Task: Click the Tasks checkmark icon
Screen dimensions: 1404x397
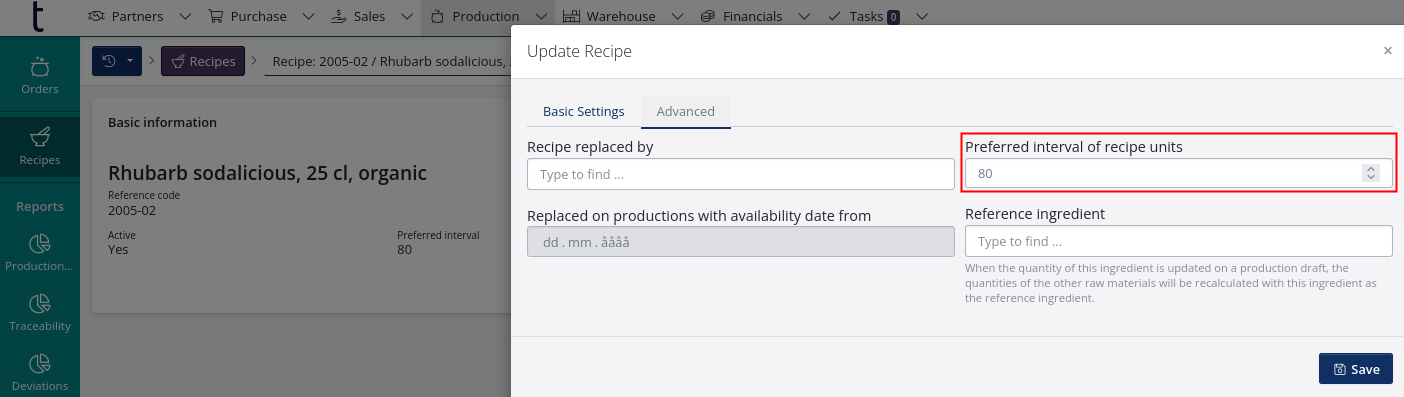Action: (835, 16)
